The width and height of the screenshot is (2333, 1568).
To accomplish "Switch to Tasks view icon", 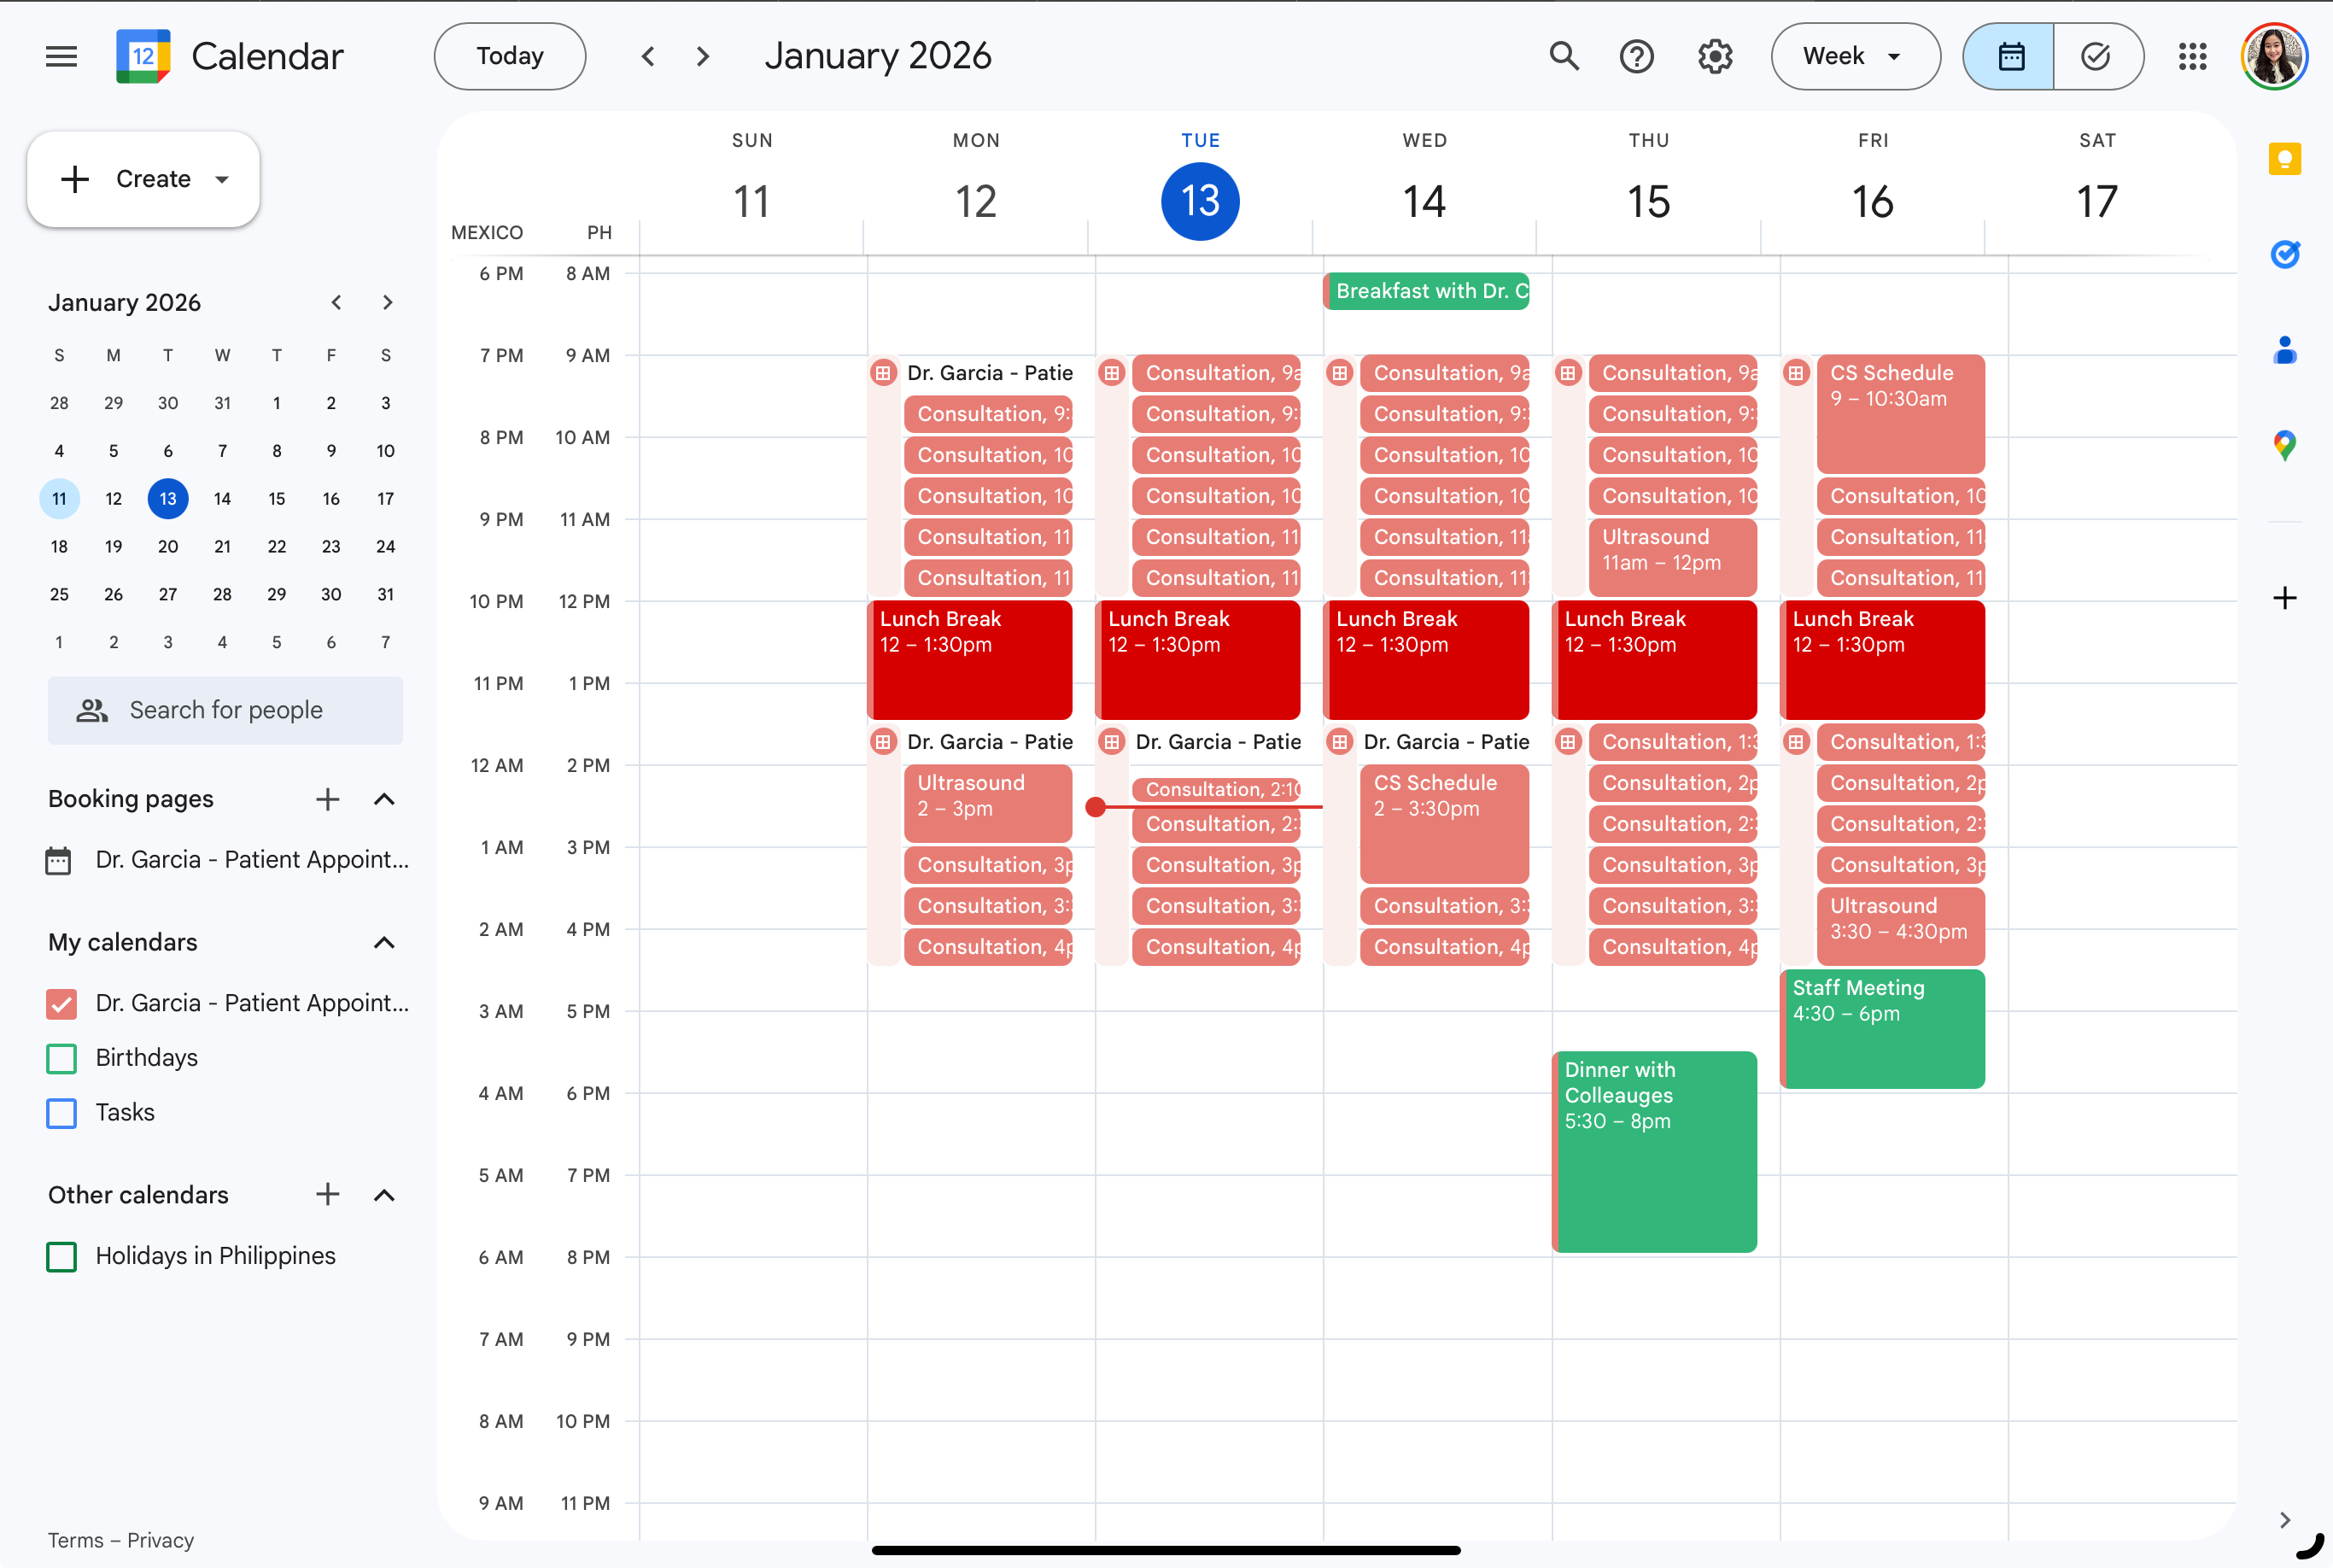I will (2096, 56).
